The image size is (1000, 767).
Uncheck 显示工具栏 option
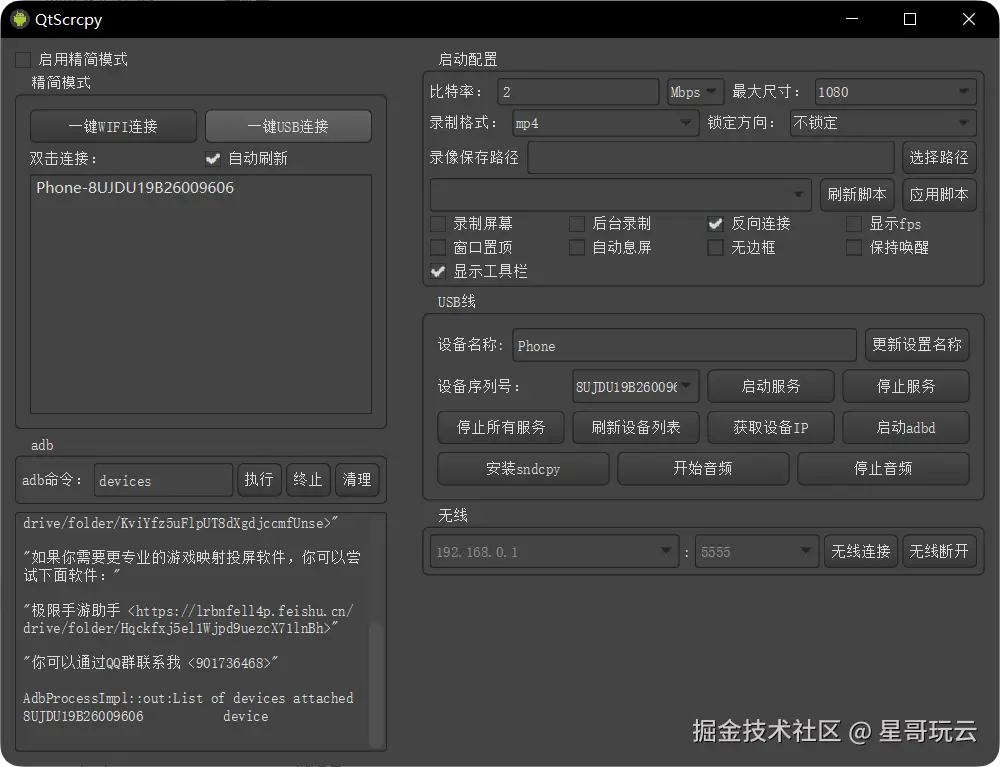pyautogui.click(x=438, y=272)
